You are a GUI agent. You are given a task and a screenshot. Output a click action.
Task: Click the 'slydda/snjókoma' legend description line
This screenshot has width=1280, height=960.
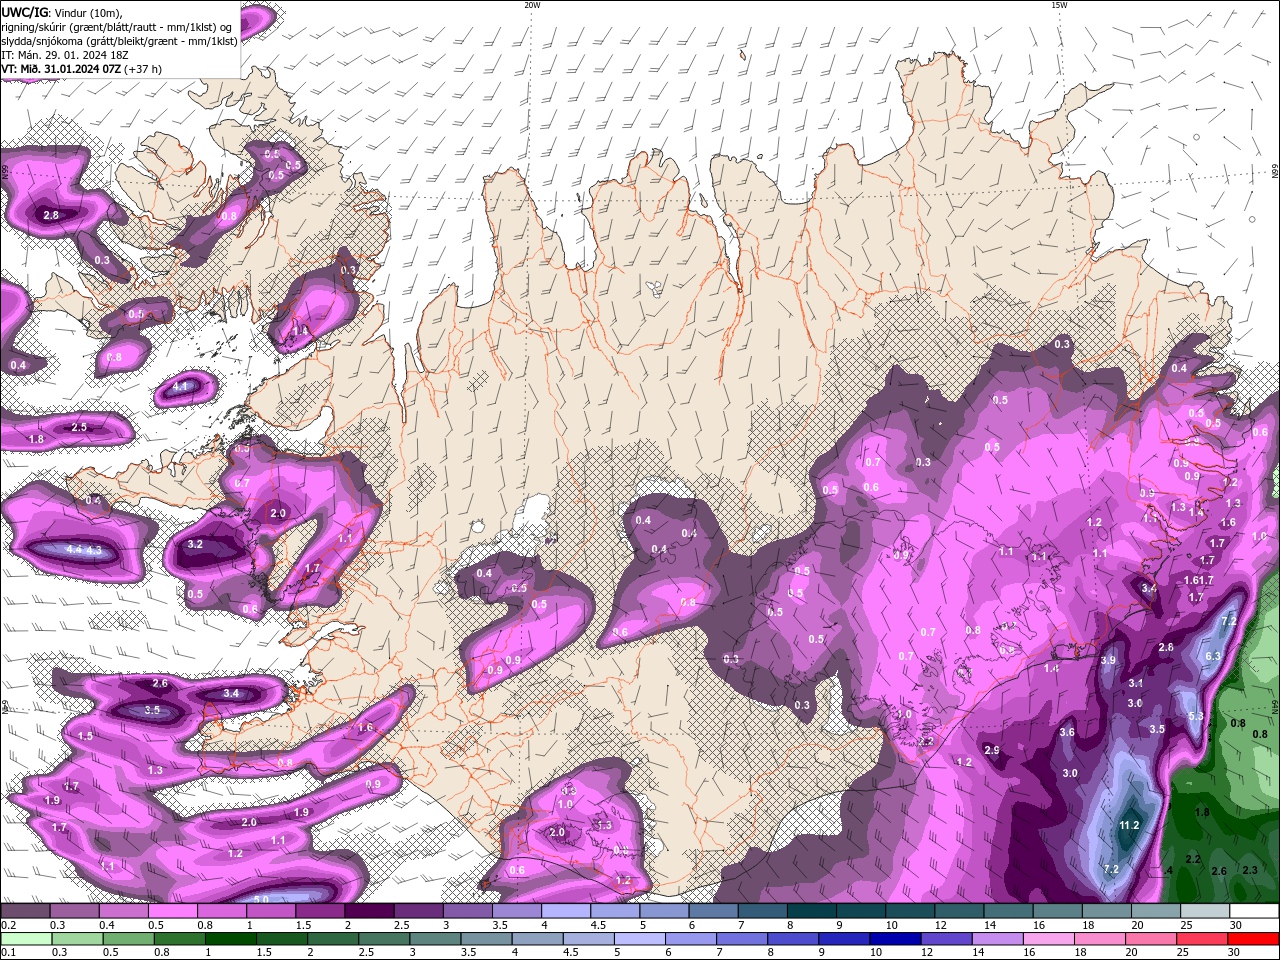click(x=119, y=41)
